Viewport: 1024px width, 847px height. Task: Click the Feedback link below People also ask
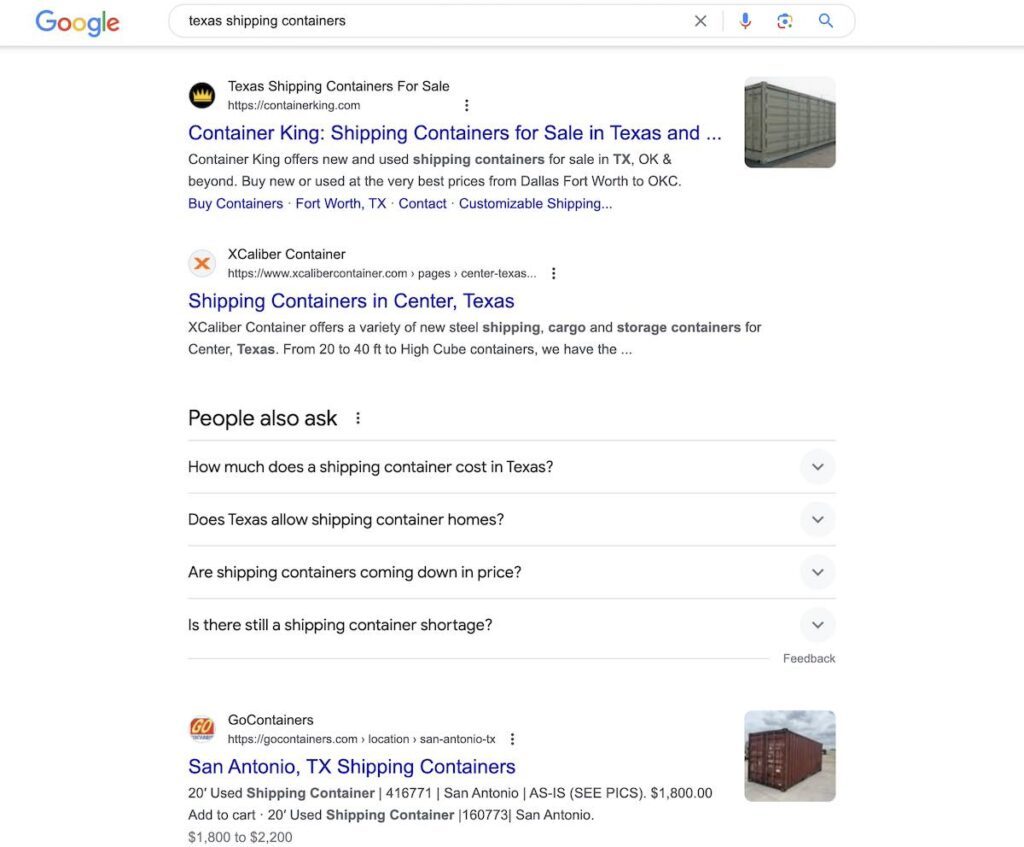tap(809, 658)
